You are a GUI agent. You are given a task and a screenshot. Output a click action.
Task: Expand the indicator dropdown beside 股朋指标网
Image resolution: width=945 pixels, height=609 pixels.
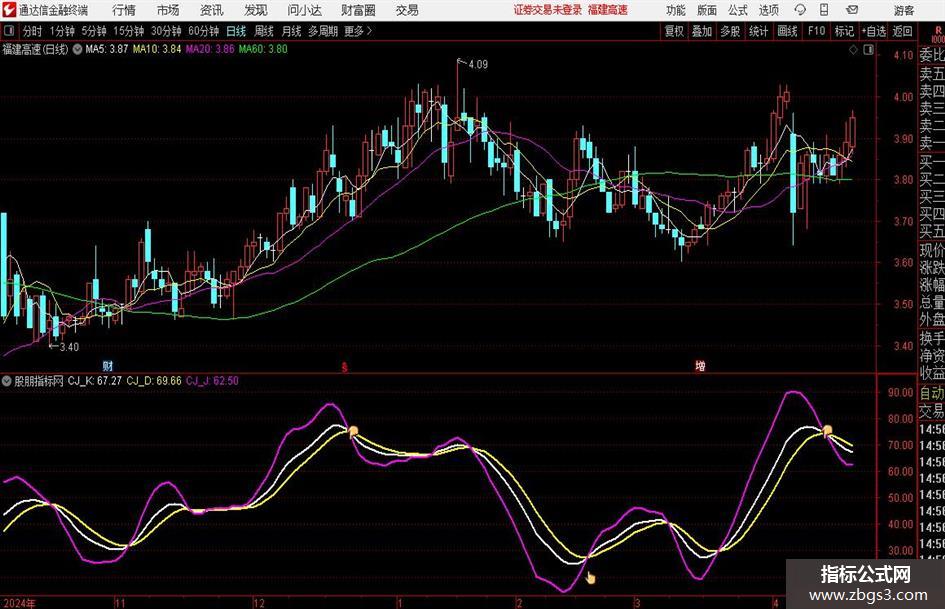[x=7, y=381]
